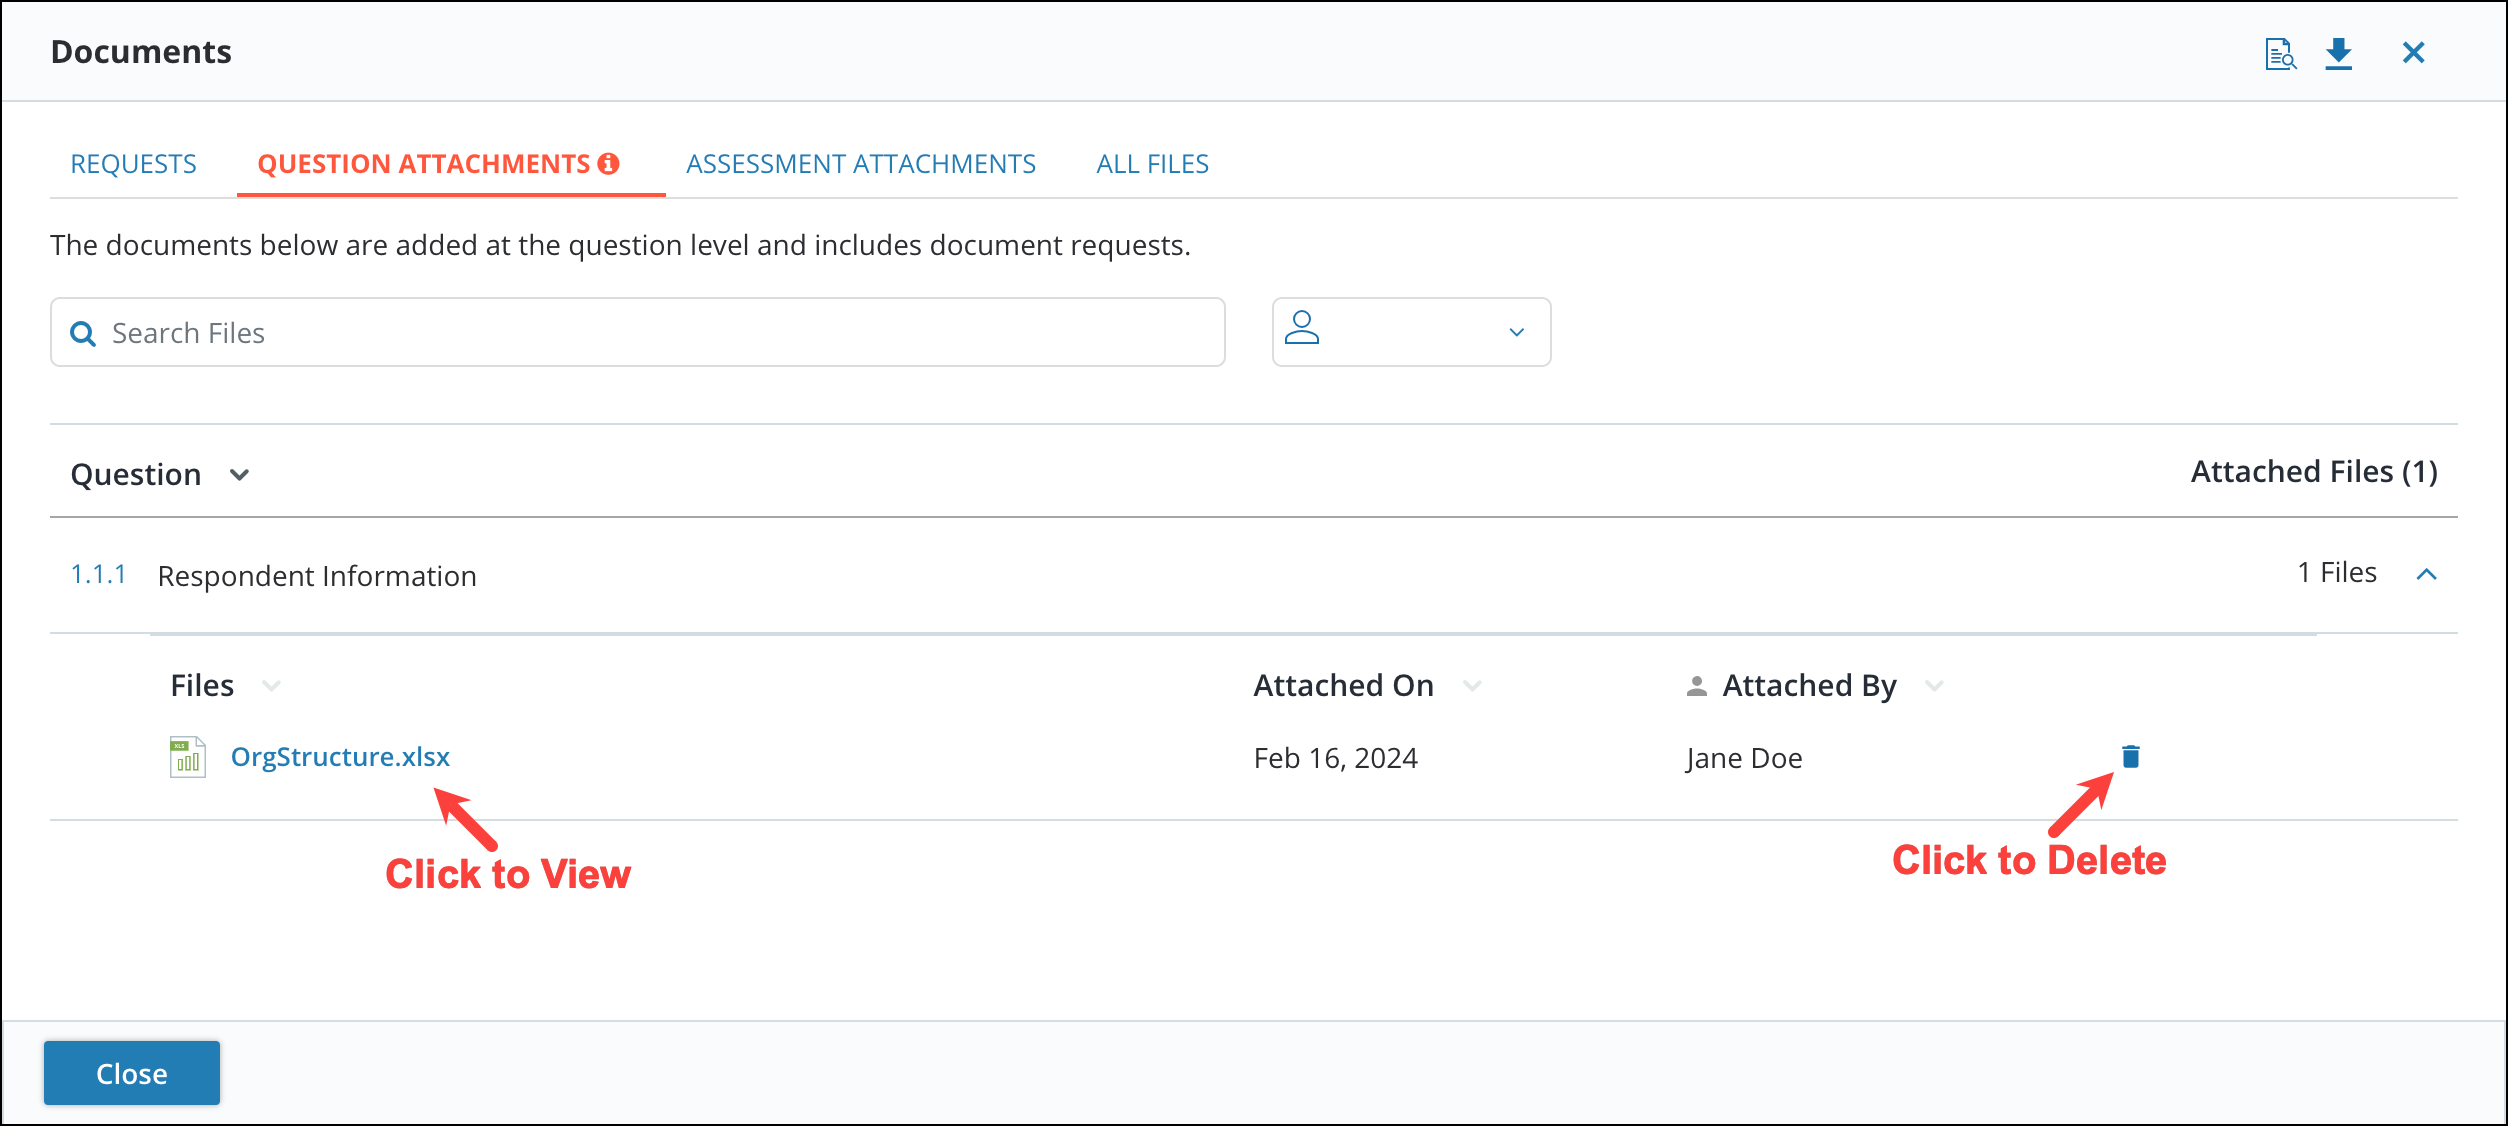Click the Close button to dismiss dialog
This screenshot has height=1126, width=2508.
click(133, 1073)
